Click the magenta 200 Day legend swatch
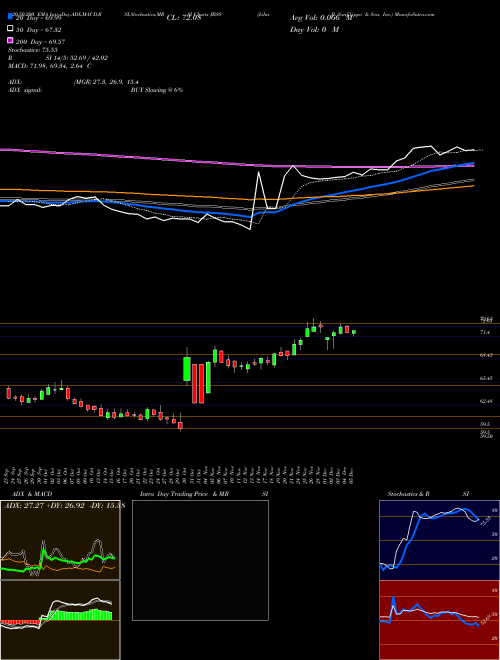 [x=10, y=40]
